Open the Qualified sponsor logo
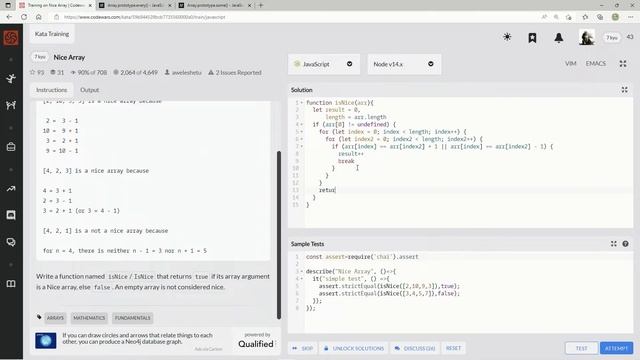The width and height of the screenshot is (640, 360). 256,344
